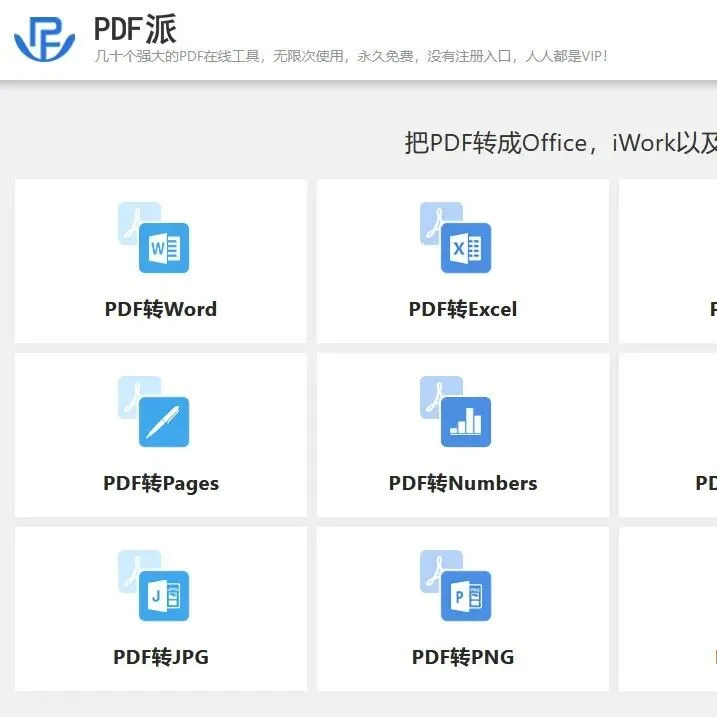717x717 pixels.
Task: Click the PDF转Excel icon
Action: pyautogui.click(x=455, y=238)
